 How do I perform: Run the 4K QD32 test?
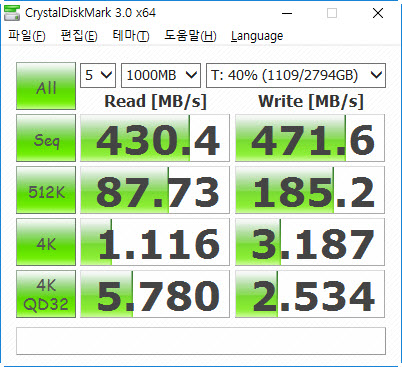46,294
